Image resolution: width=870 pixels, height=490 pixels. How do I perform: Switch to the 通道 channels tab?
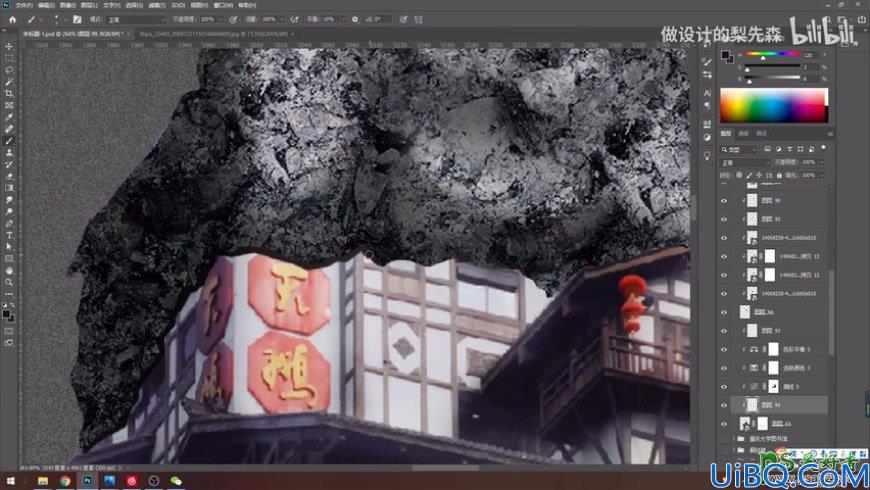pyautogui.click(x=743, y=134)
